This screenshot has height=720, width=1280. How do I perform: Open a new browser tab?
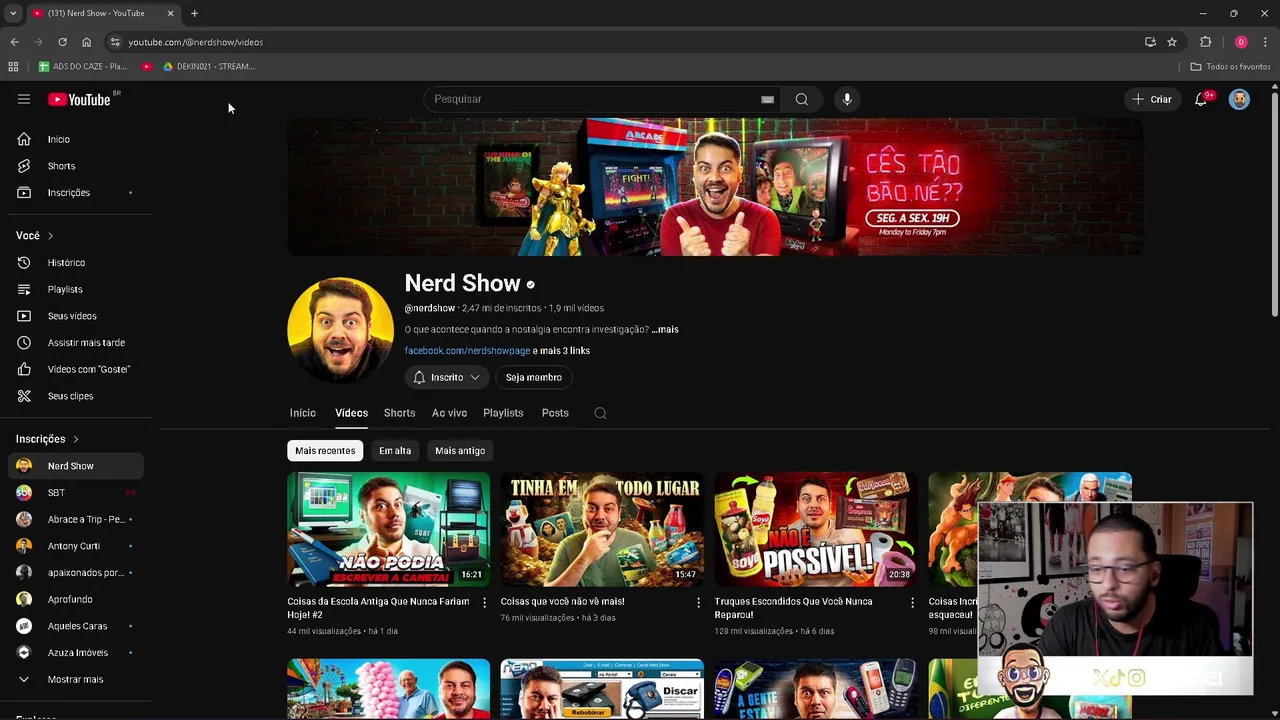[194, 13]
